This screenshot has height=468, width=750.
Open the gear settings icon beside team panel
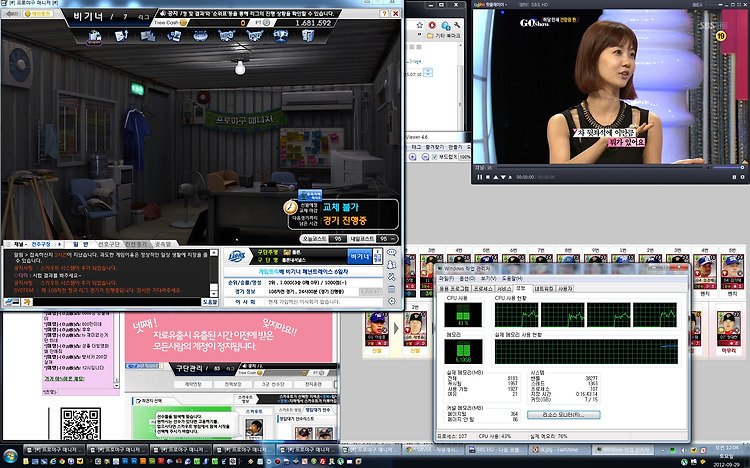tap(392, 301)
